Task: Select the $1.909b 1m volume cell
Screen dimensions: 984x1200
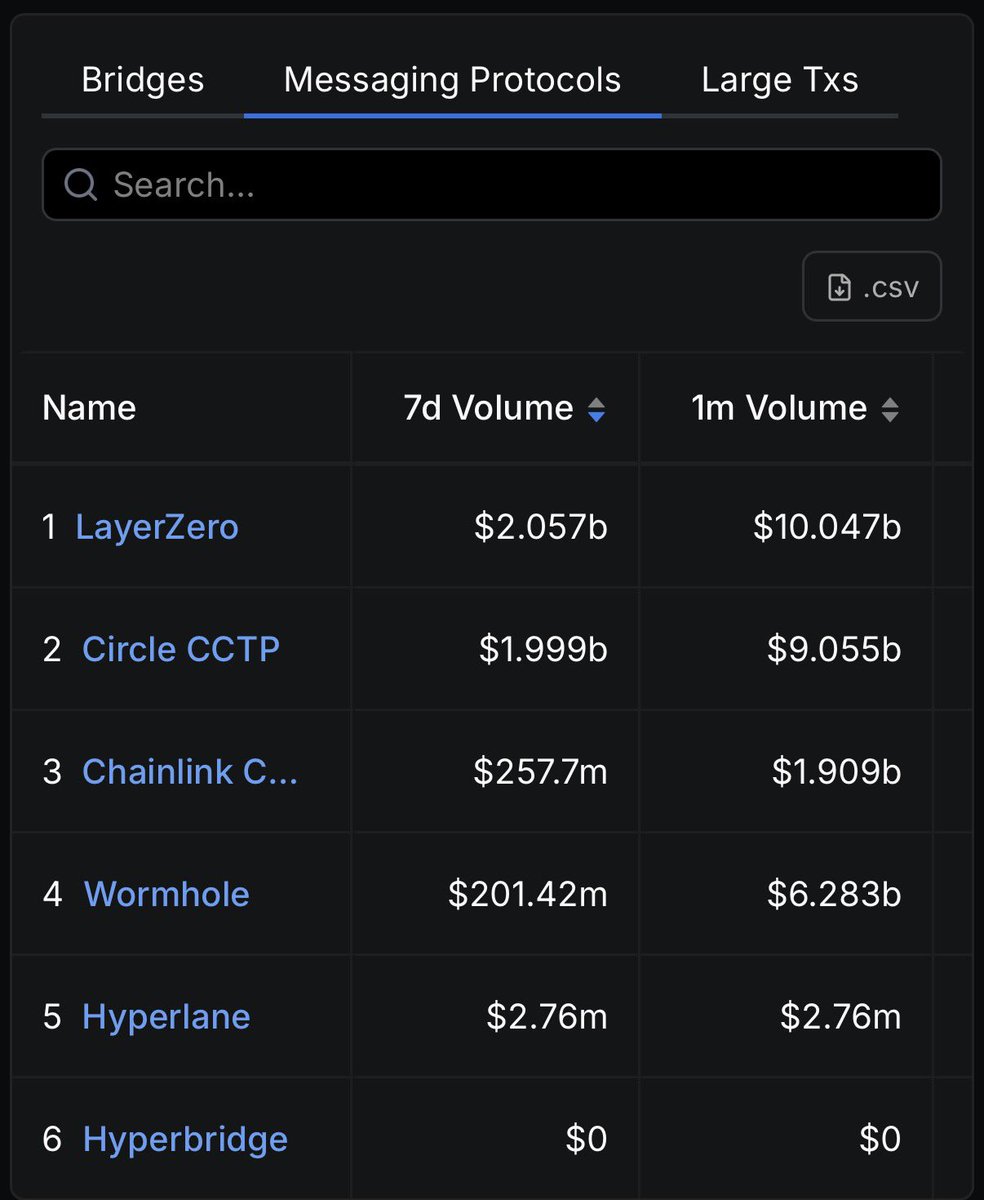Action: coord(786,772)
